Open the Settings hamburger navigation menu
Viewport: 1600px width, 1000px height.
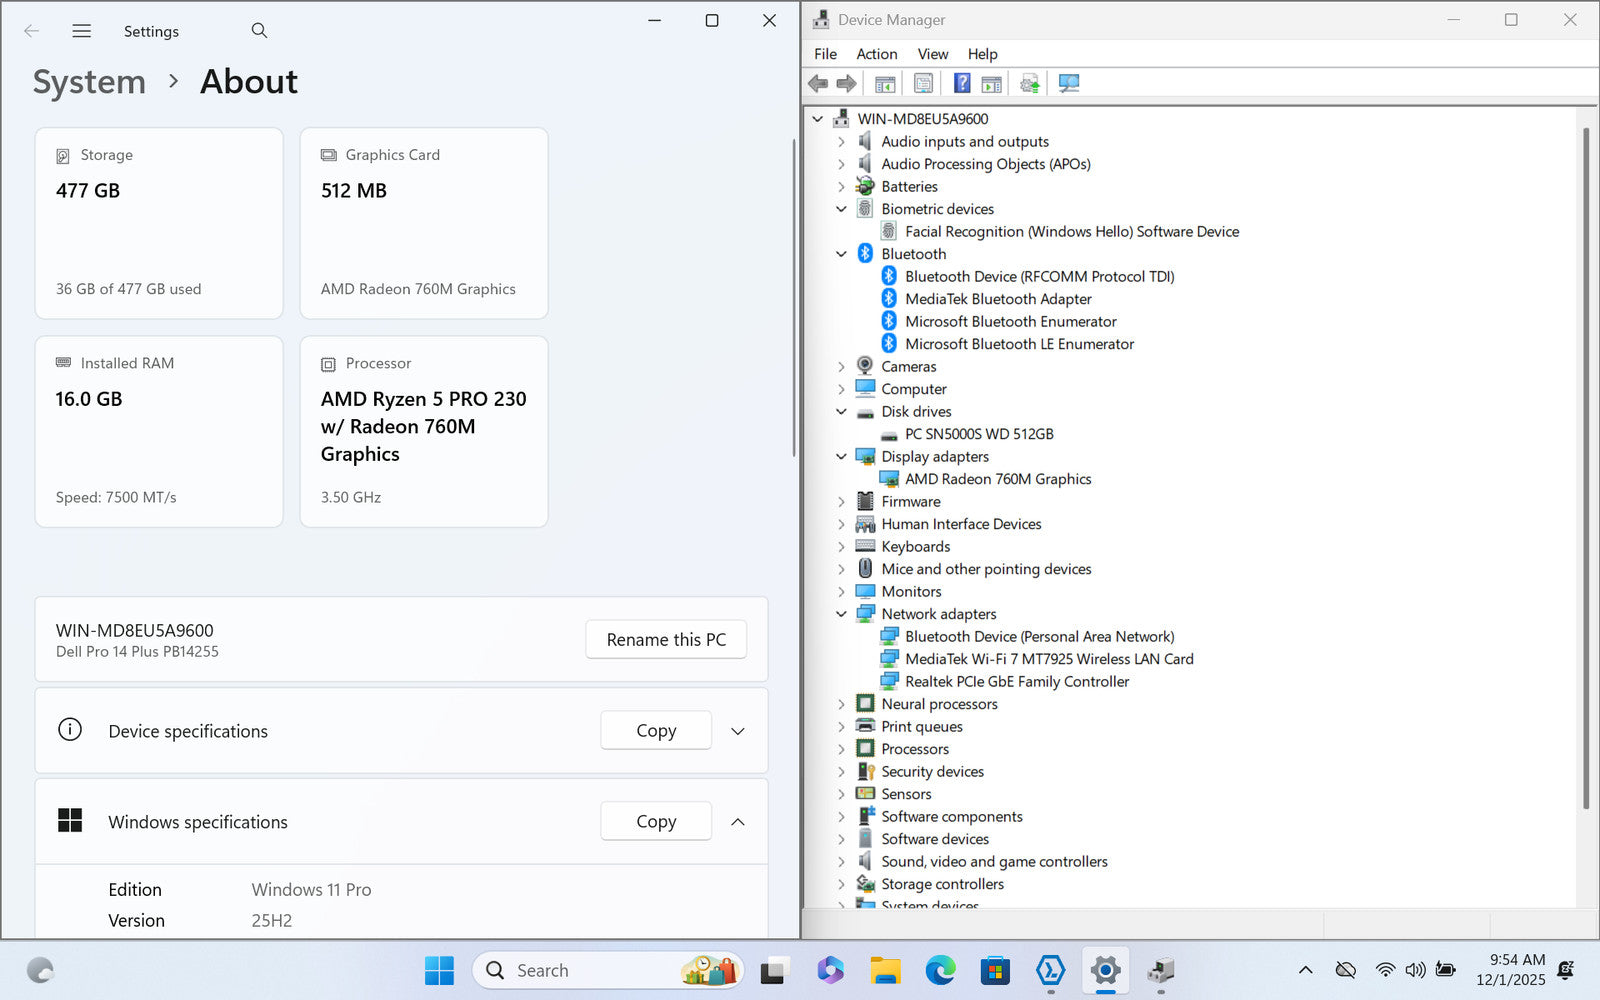(x=82, y=31)
